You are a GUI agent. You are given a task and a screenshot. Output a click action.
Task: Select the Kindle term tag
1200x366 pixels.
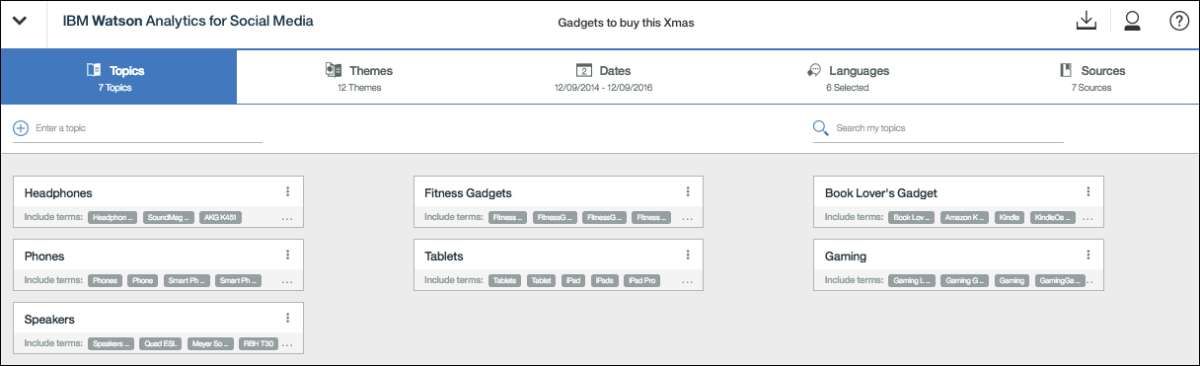click(1009, 217)
